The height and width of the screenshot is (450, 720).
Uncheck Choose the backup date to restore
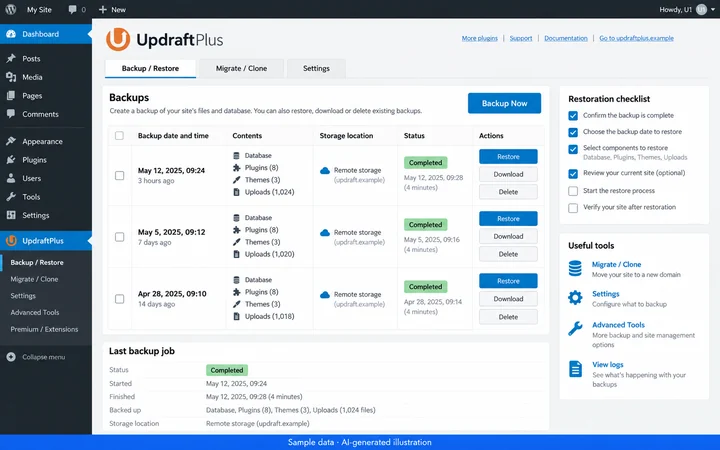click(573, 132)
